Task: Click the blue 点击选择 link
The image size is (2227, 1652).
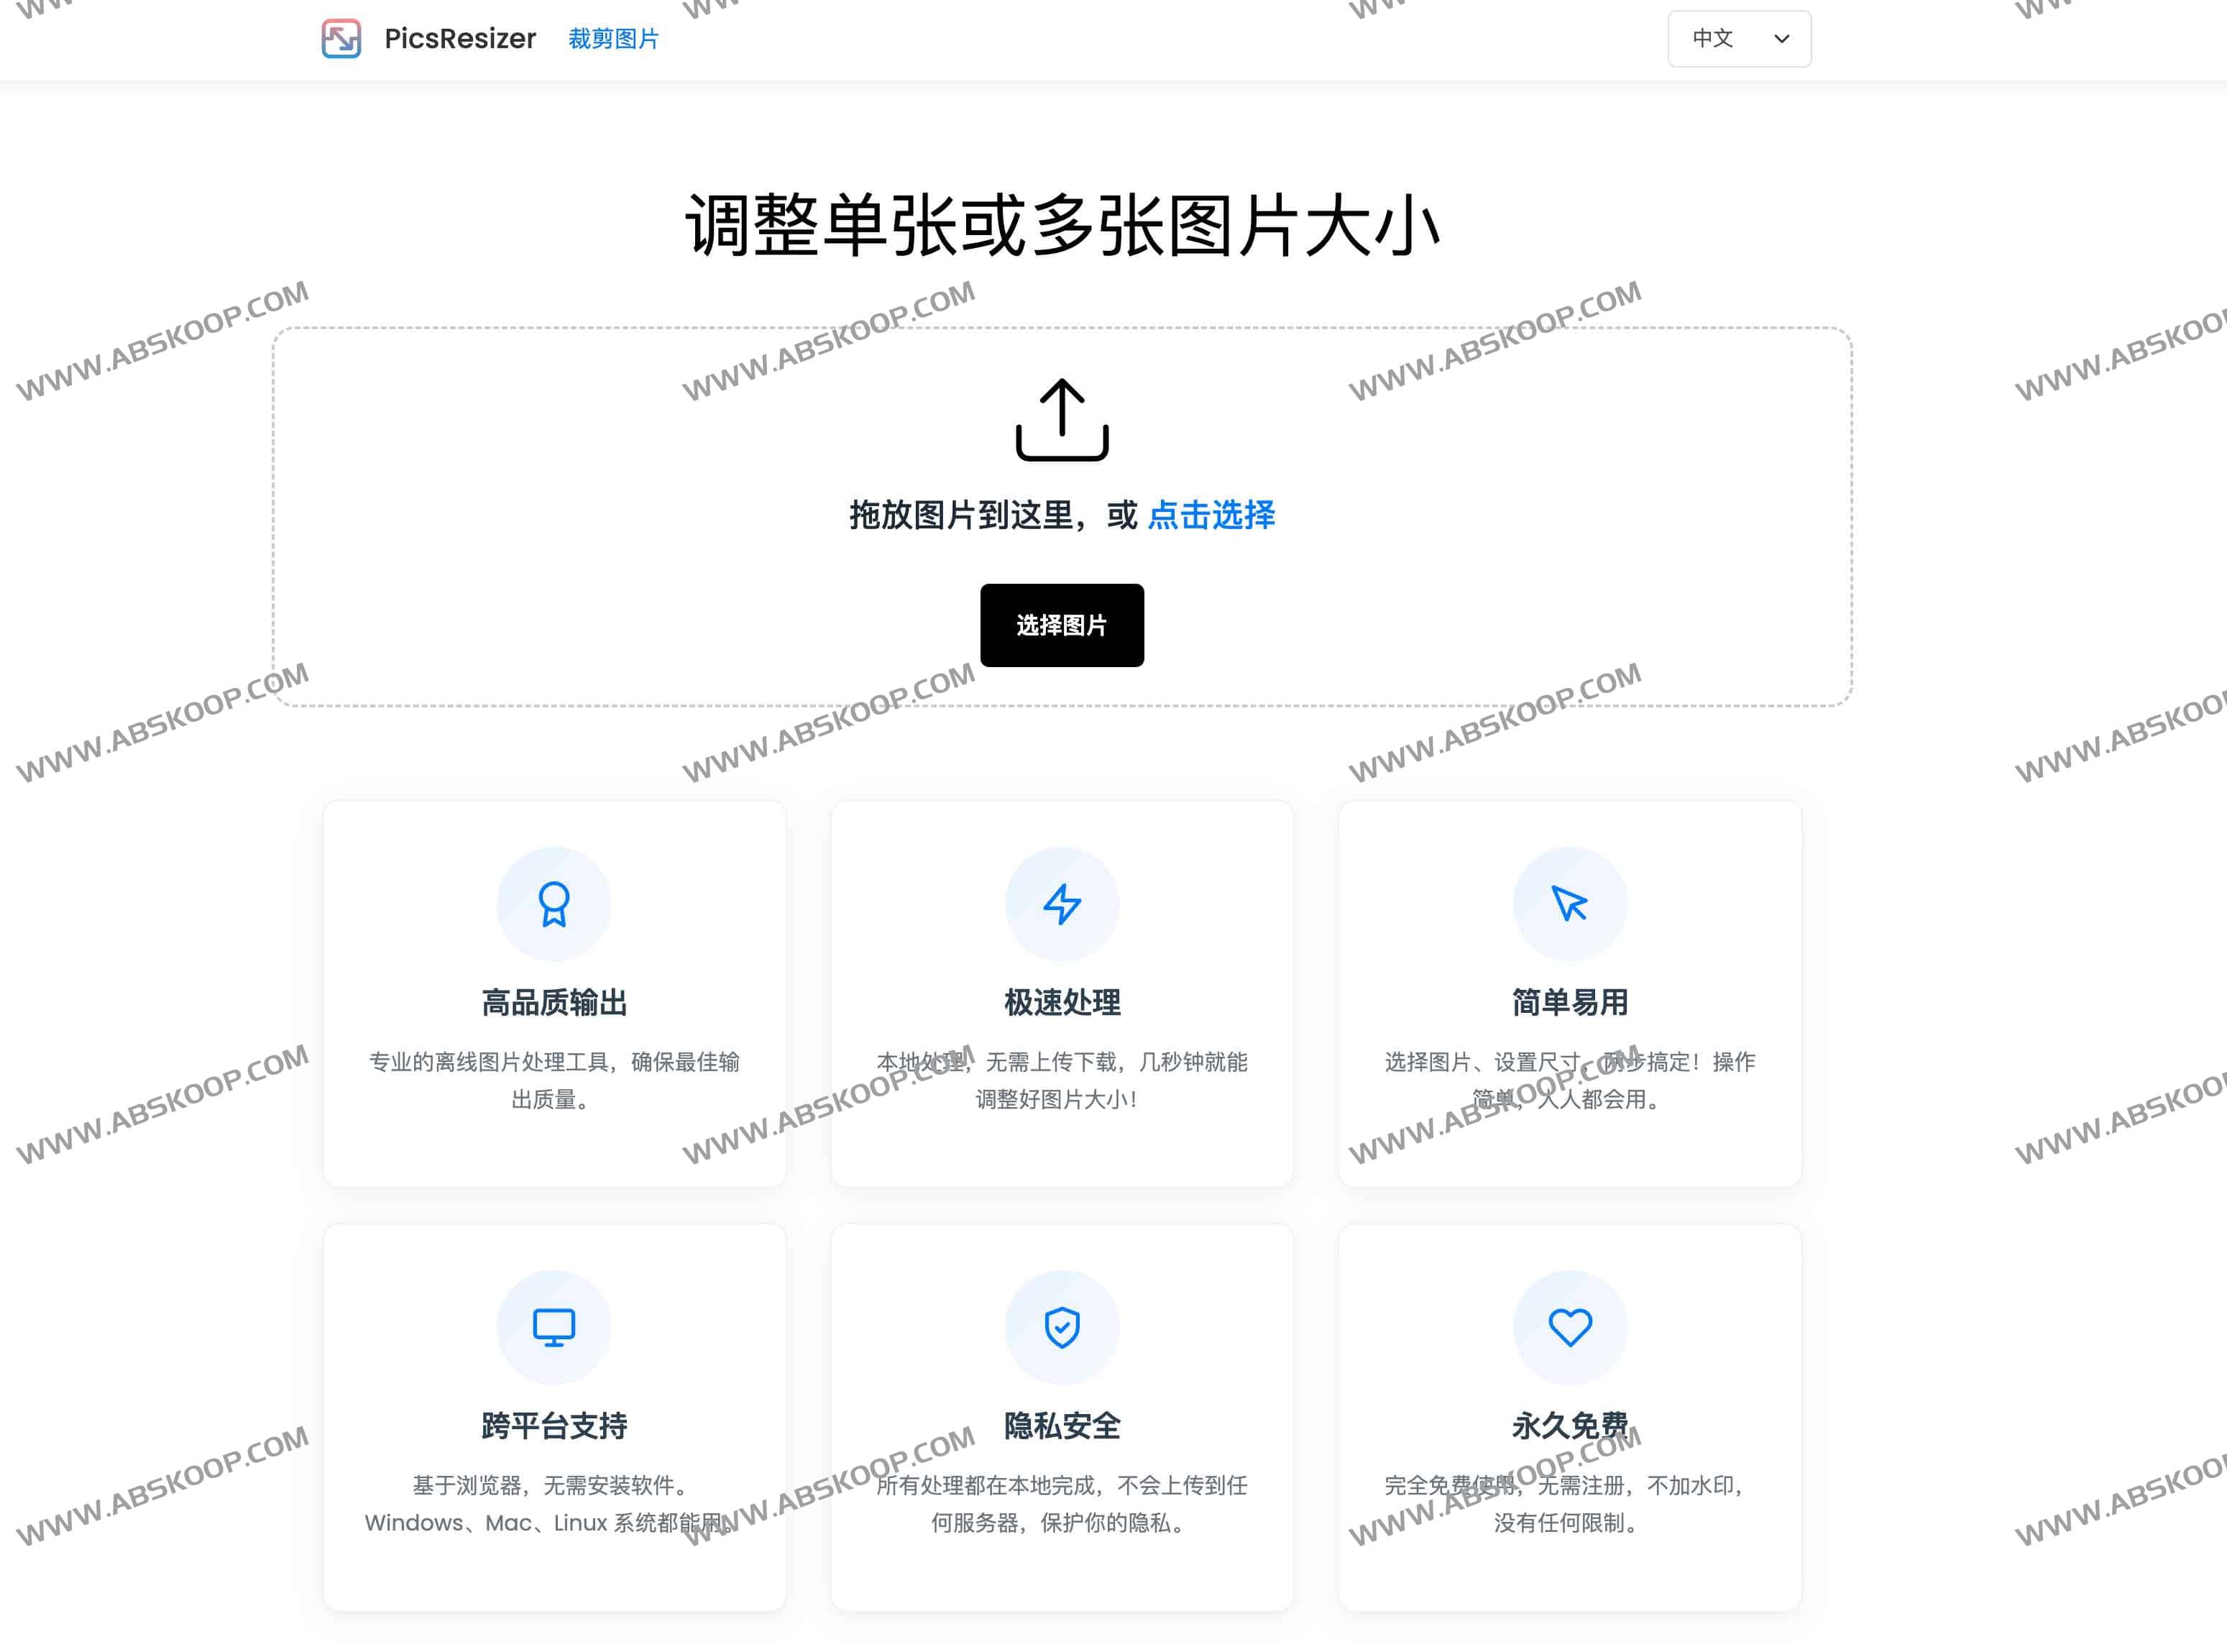Action: click(x=1211, y=515)
